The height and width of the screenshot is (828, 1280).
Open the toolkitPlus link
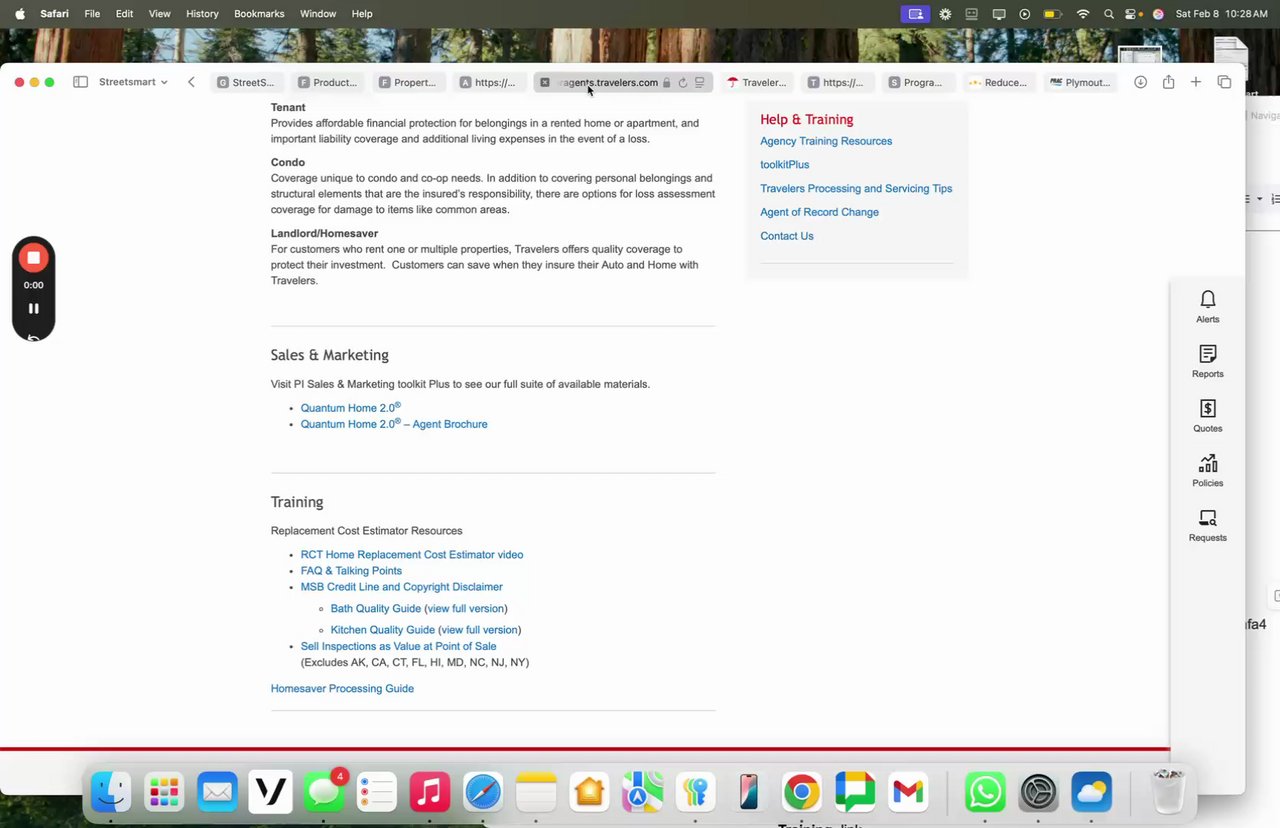[785, 165]
